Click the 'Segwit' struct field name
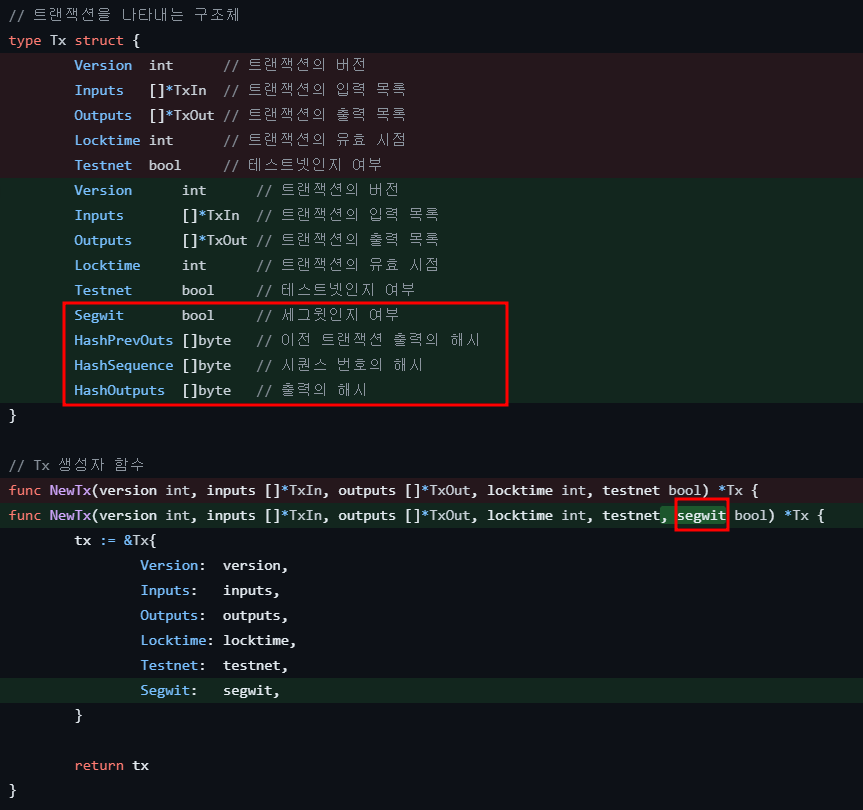 coord(99,315)
